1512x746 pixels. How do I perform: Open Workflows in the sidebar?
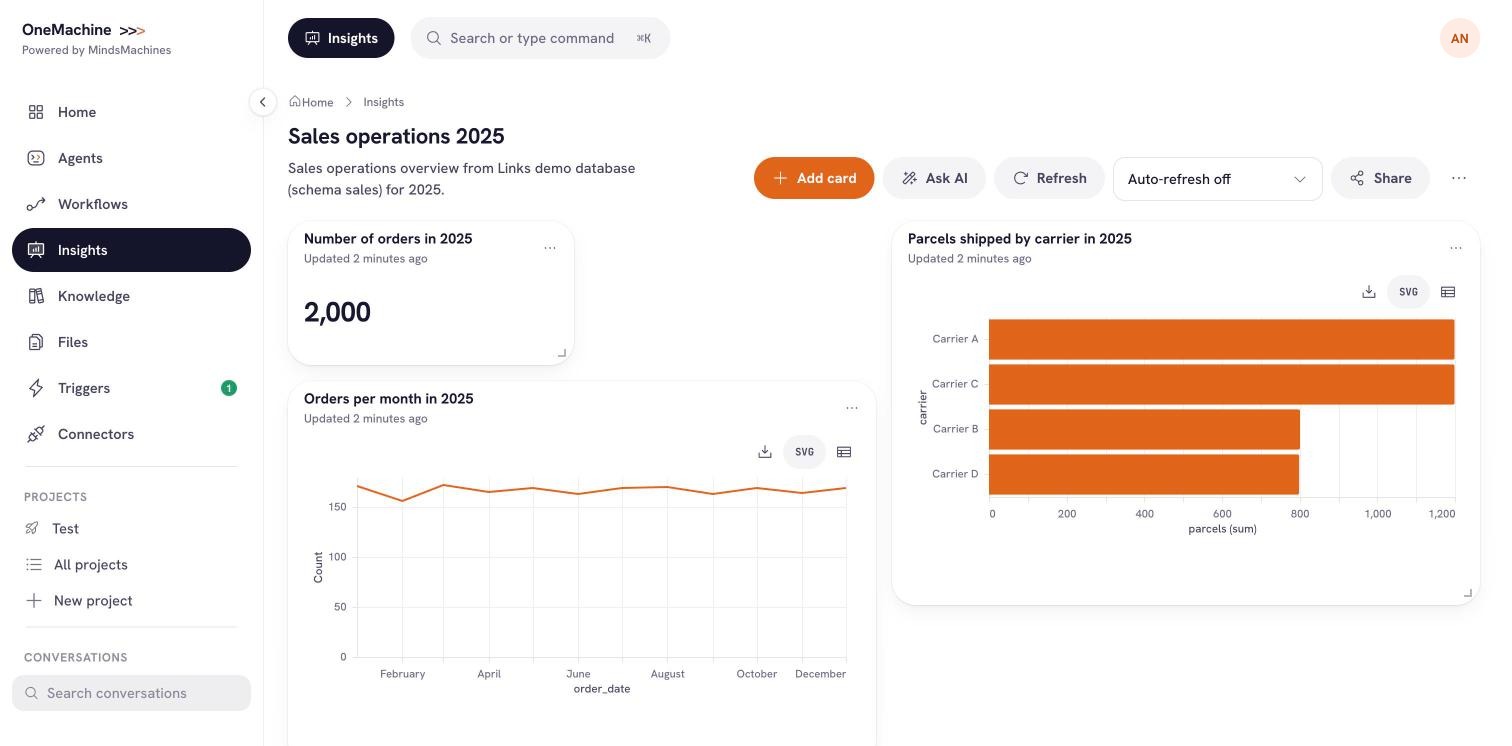click(x=131, y=204)
